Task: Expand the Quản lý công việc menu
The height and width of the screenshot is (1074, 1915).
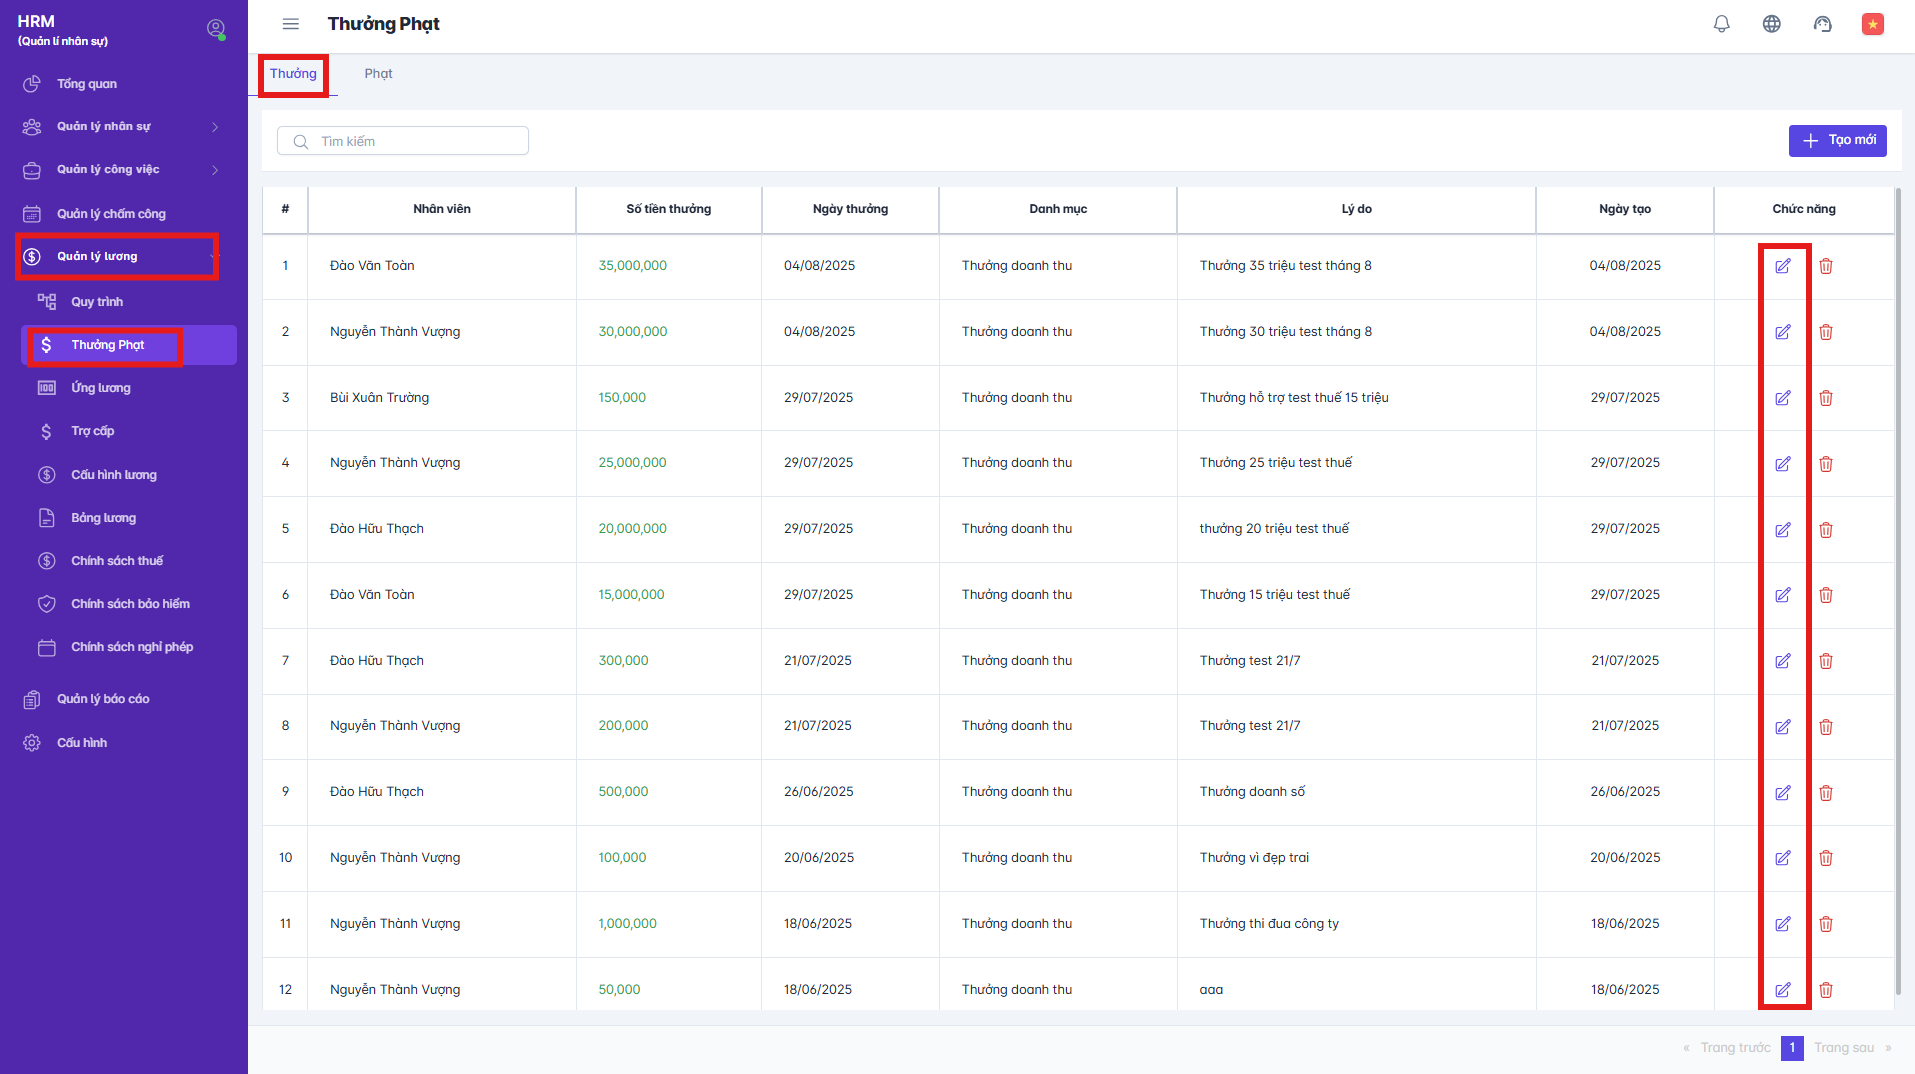Action: click(120, 170)
